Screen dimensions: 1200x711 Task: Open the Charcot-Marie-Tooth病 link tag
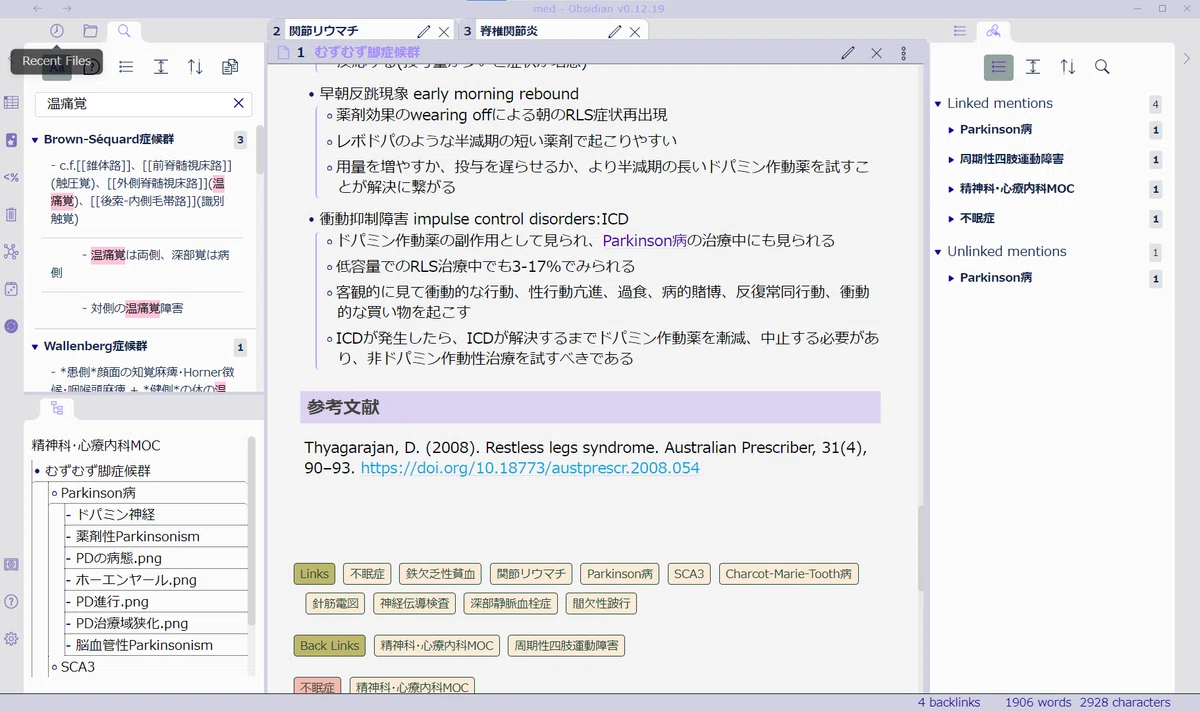tap(789, 574)
